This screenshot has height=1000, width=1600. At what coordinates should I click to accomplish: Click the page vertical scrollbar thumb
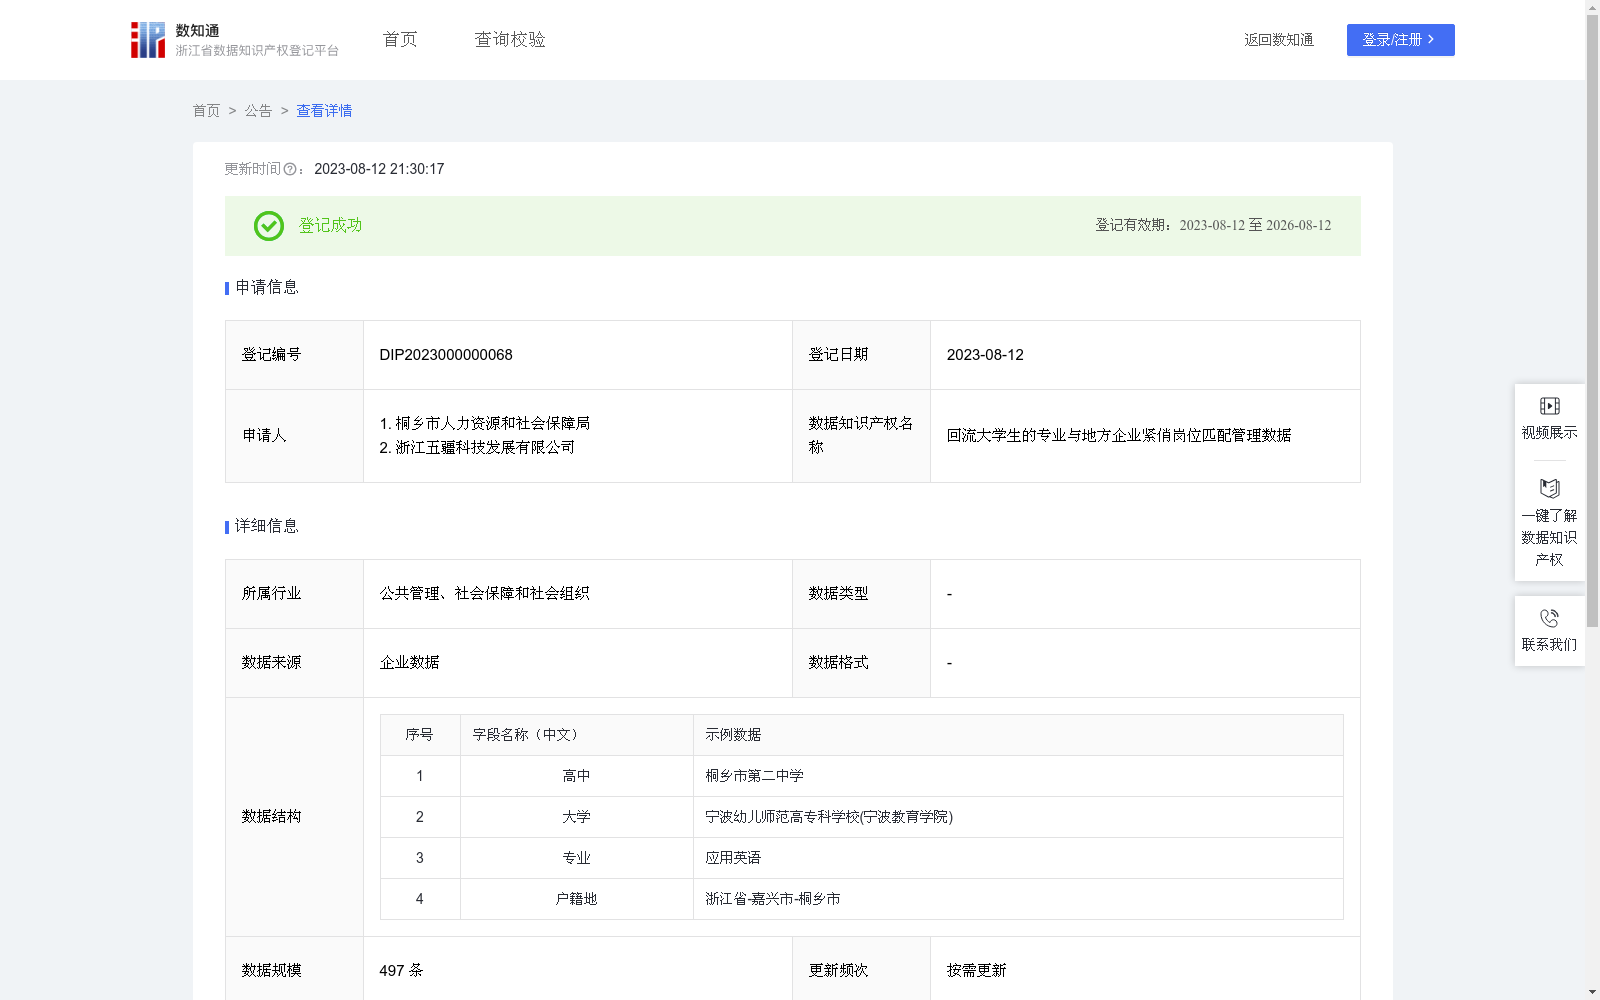pos(1592,320)
